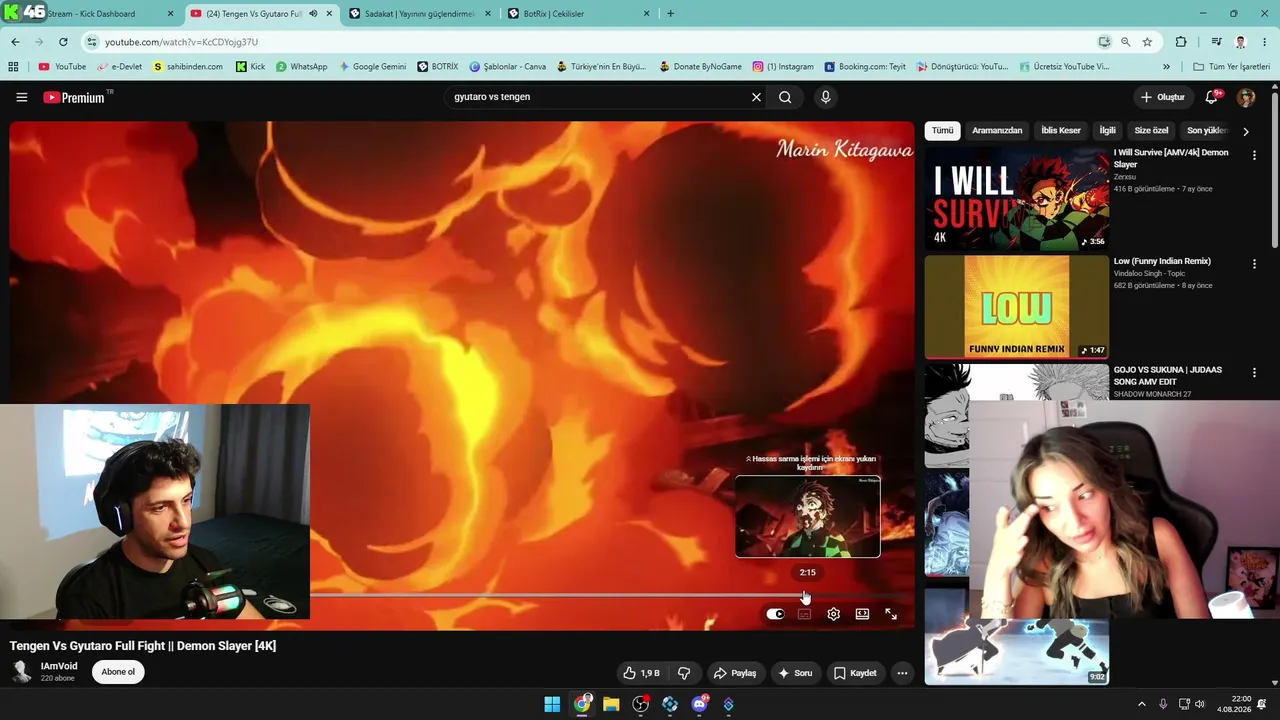Screen dimensions: 1280x720
Task: Submit search with the magnifier button
Action: (x=785, y=97)
